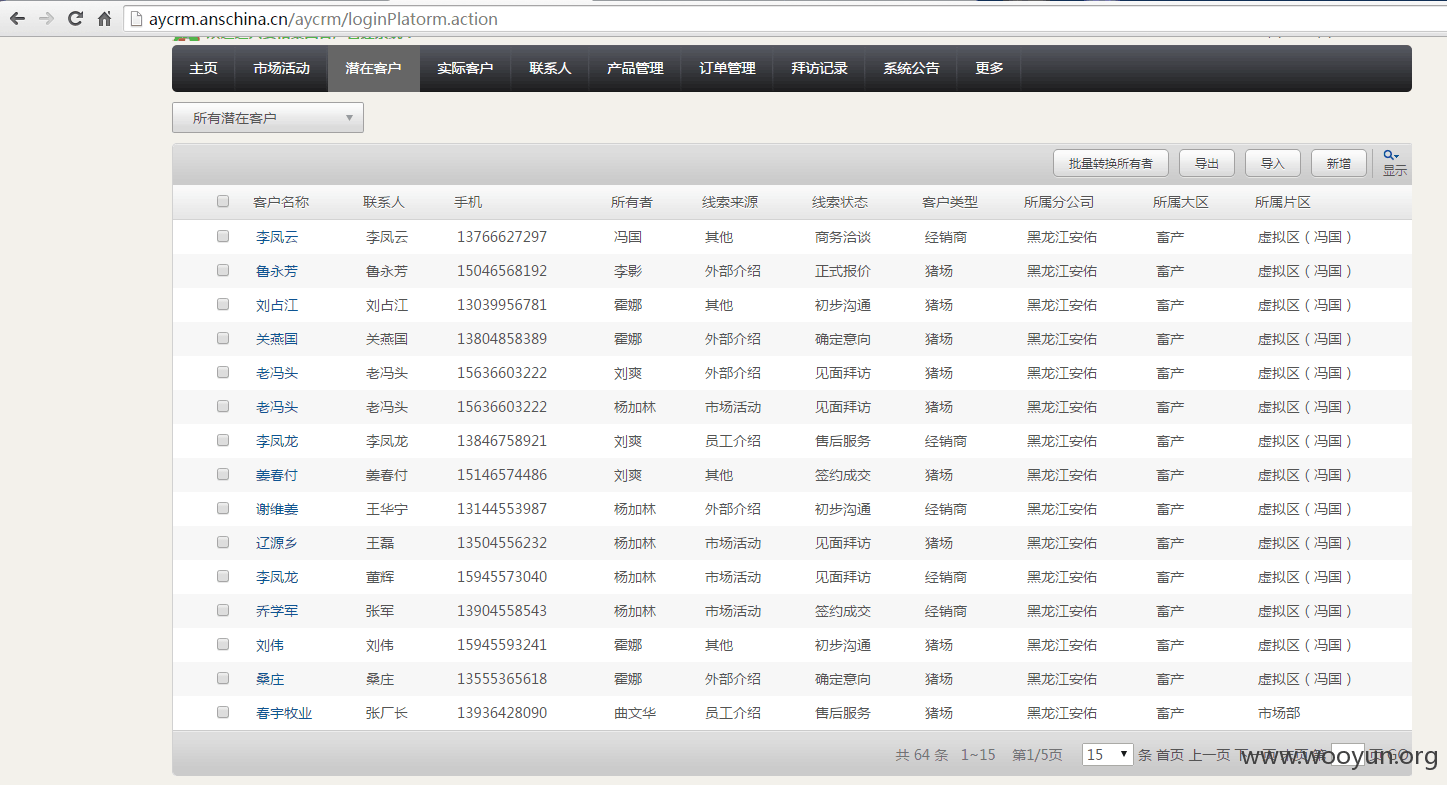Click the 手机 column header
The image size is (1447, 785).
(468, 202)
